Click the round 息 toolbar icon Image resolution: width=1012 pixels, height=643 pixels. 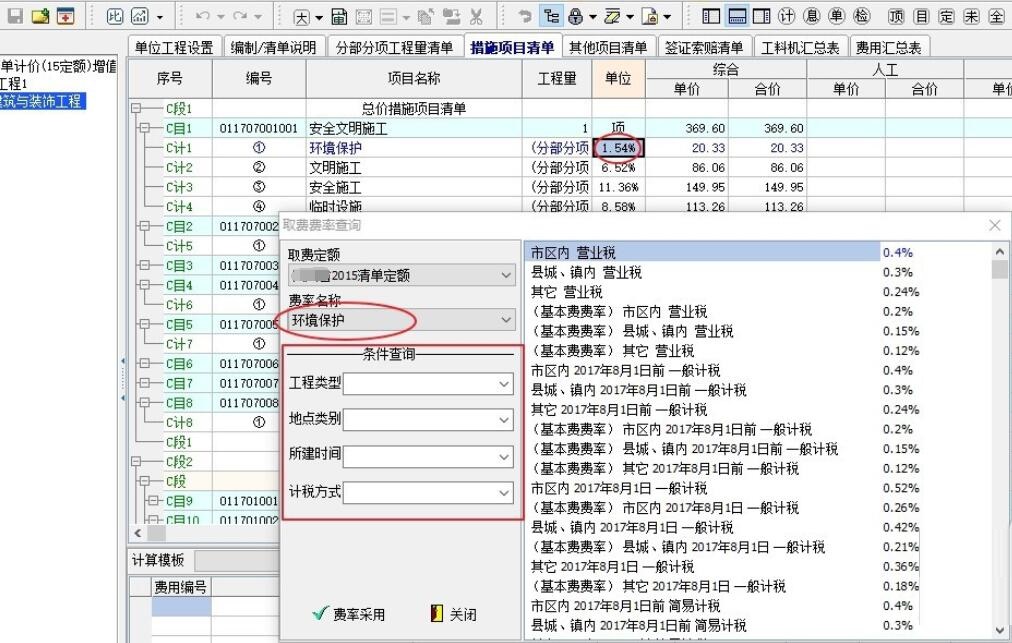[x=812, y=16]
